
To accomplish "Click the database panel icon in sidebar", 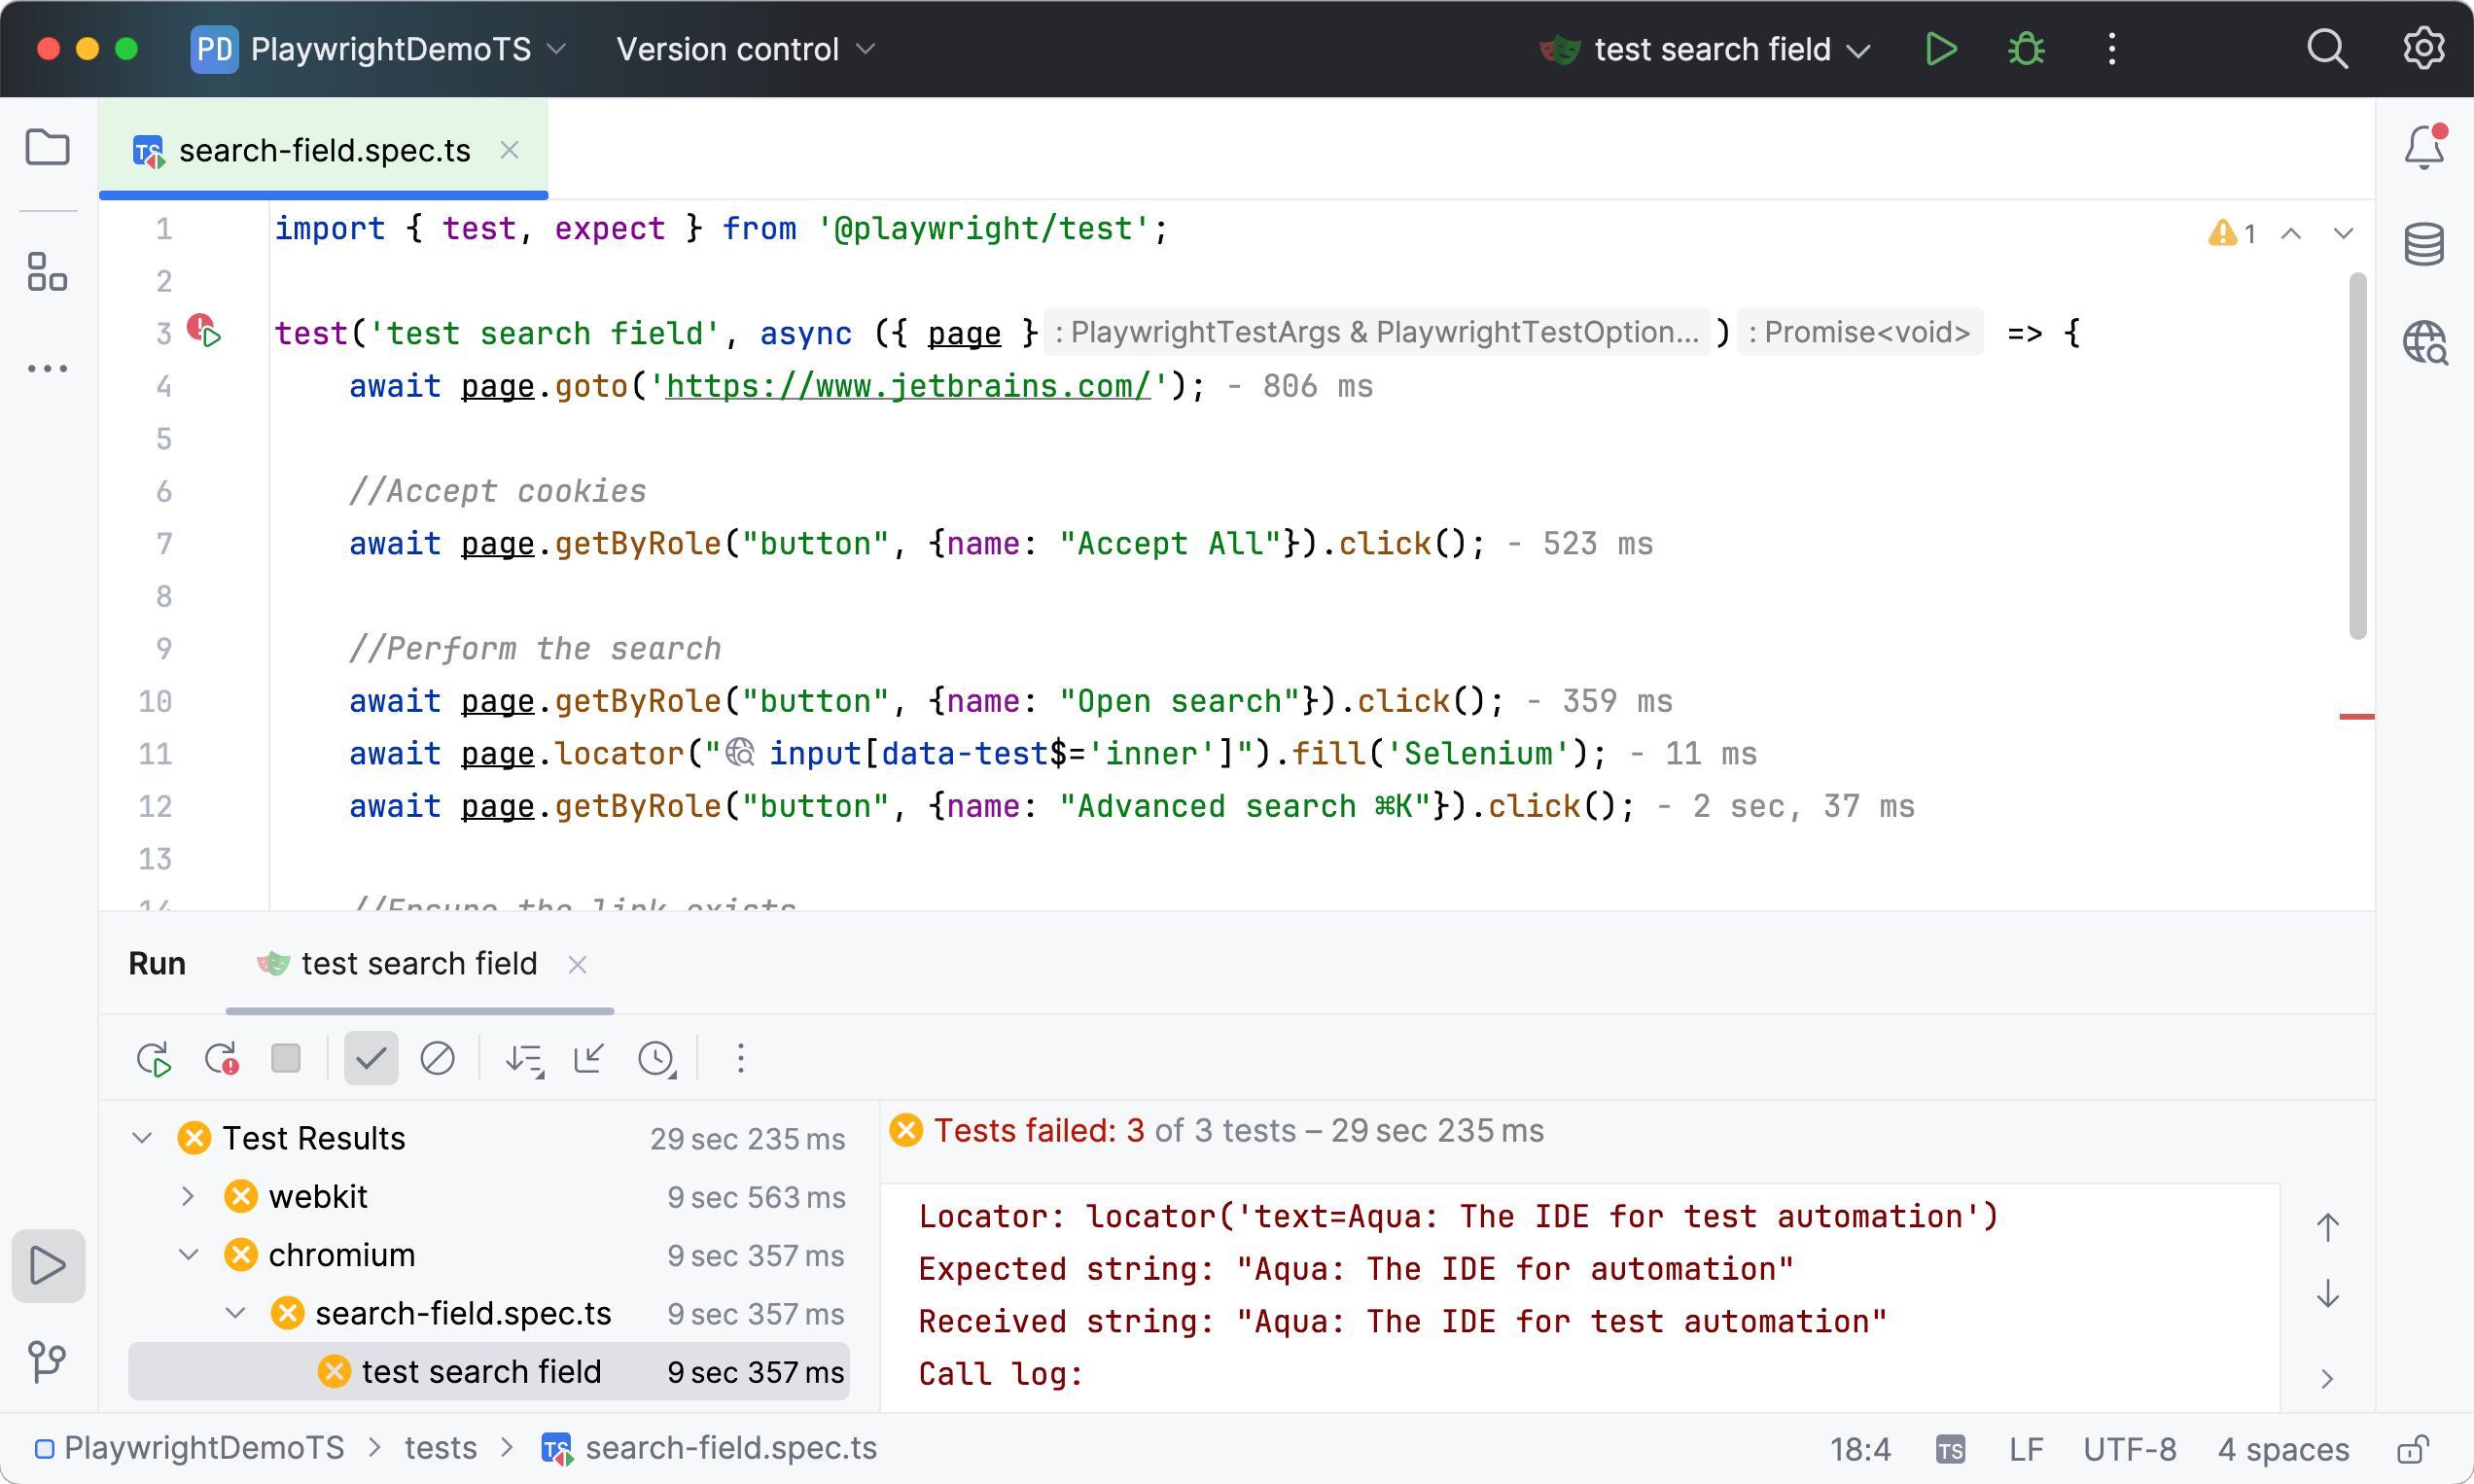I will tap(2424, 244).
